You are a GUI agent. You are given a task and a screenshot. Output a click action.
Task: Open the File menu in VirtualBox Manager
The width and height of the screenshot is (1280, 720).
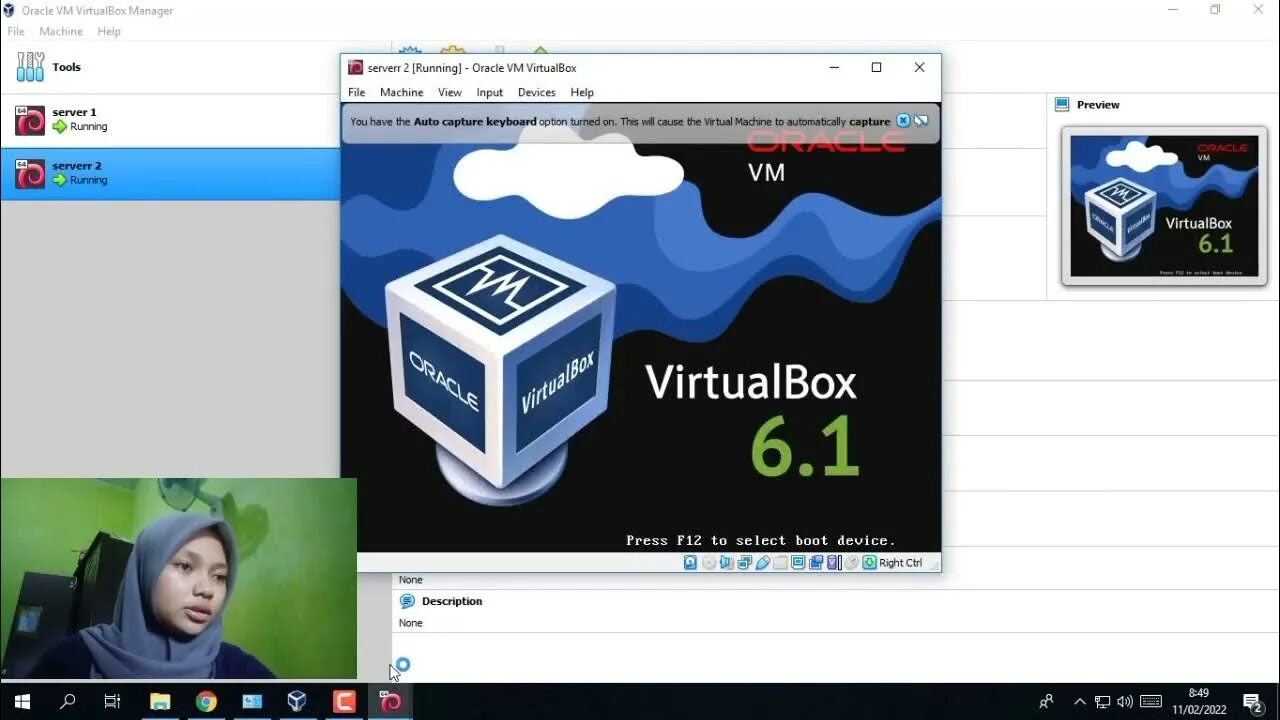point(16,31)
